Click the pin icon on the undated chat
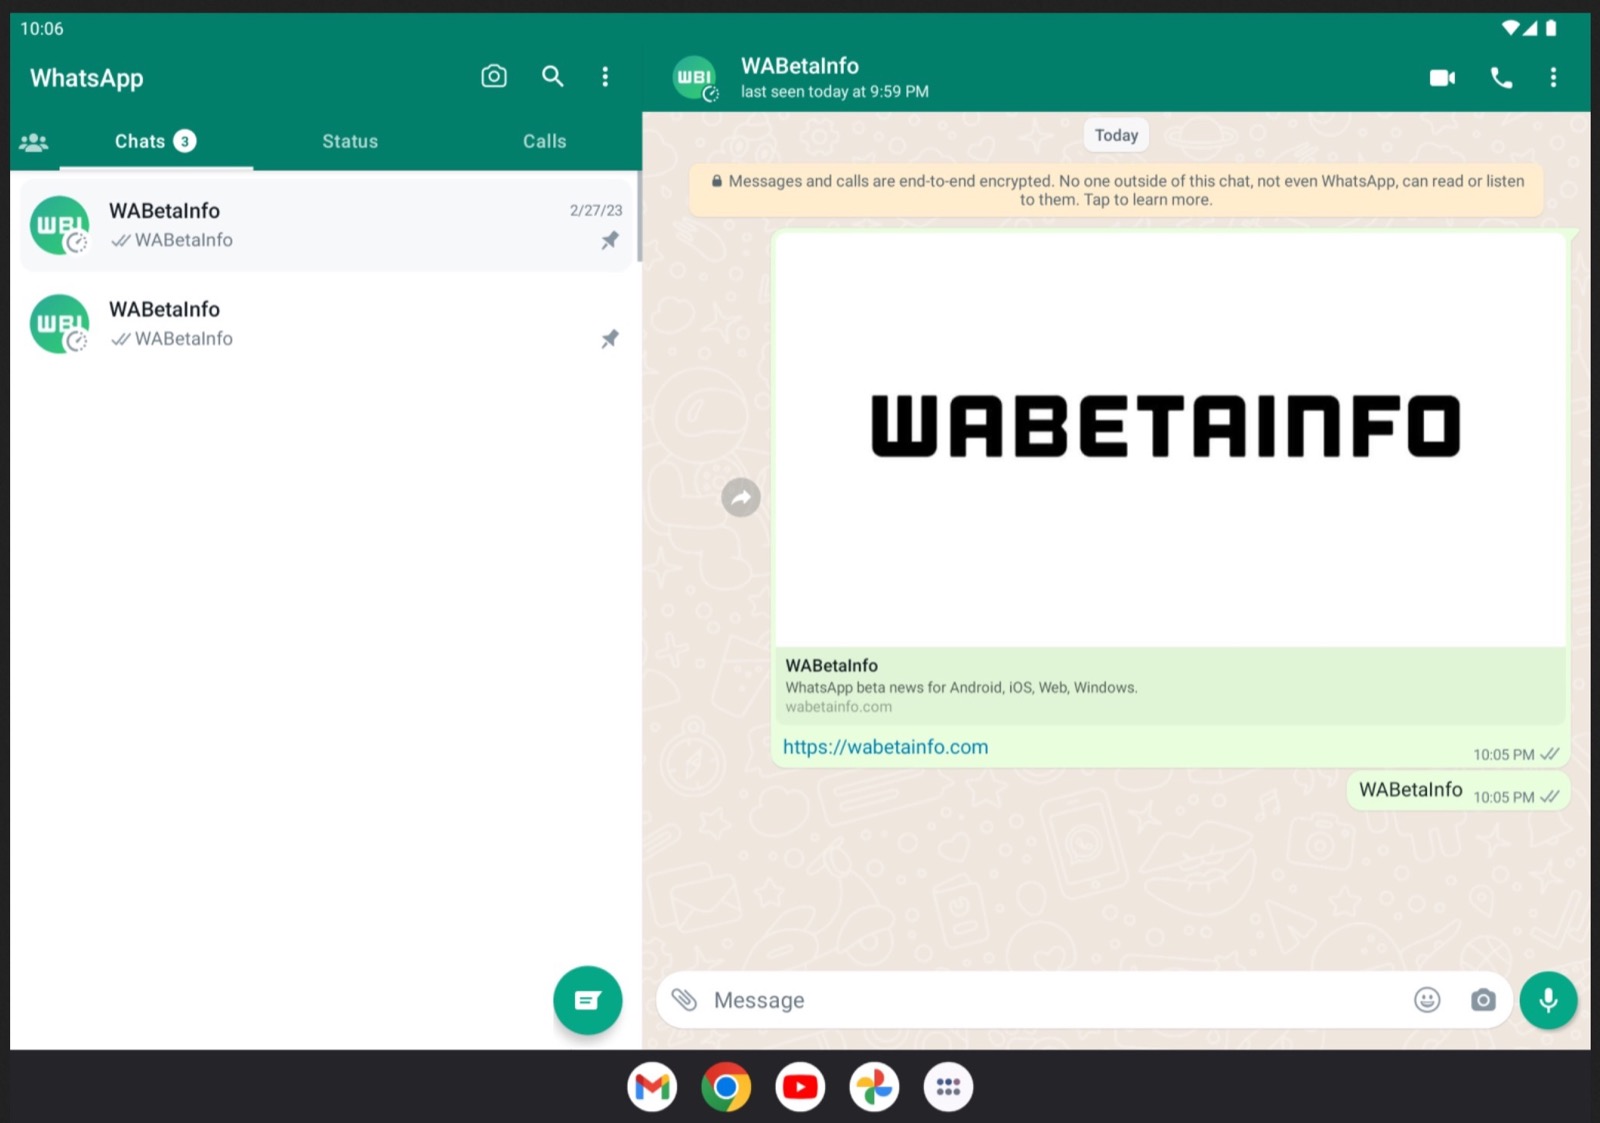The width and height of the screenshot is (1600, 1123). click(610, 339)
